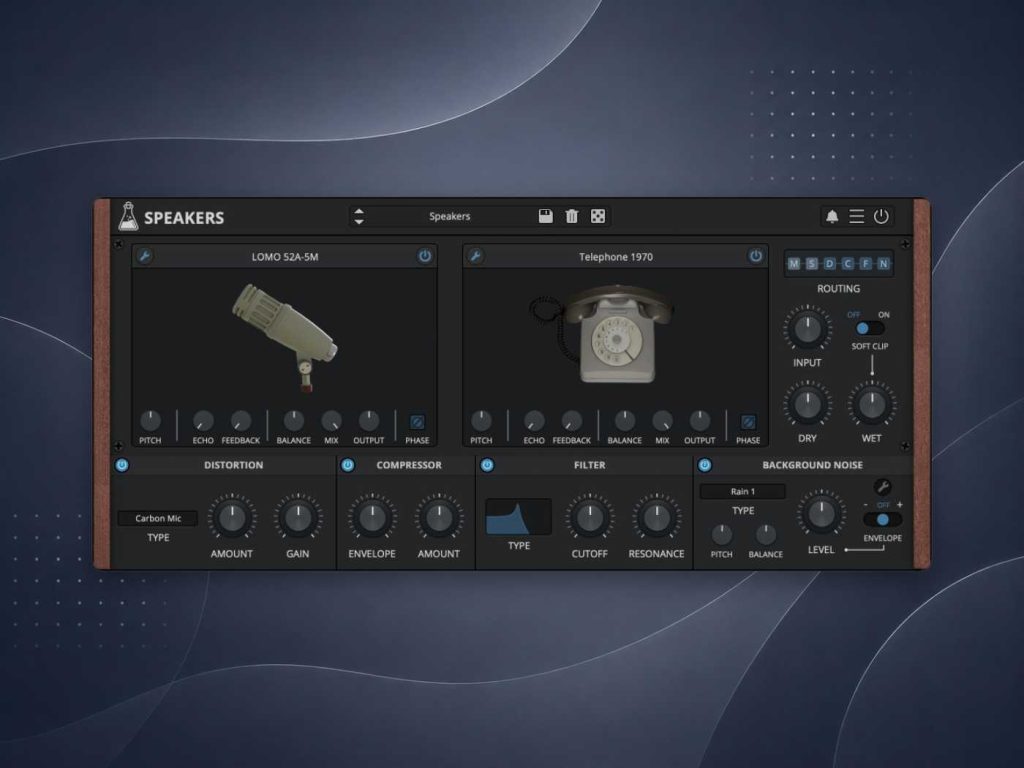Click the save preset floppy disk icon
The height and width of the screenshot is (768, 1024).
[545, 216]
